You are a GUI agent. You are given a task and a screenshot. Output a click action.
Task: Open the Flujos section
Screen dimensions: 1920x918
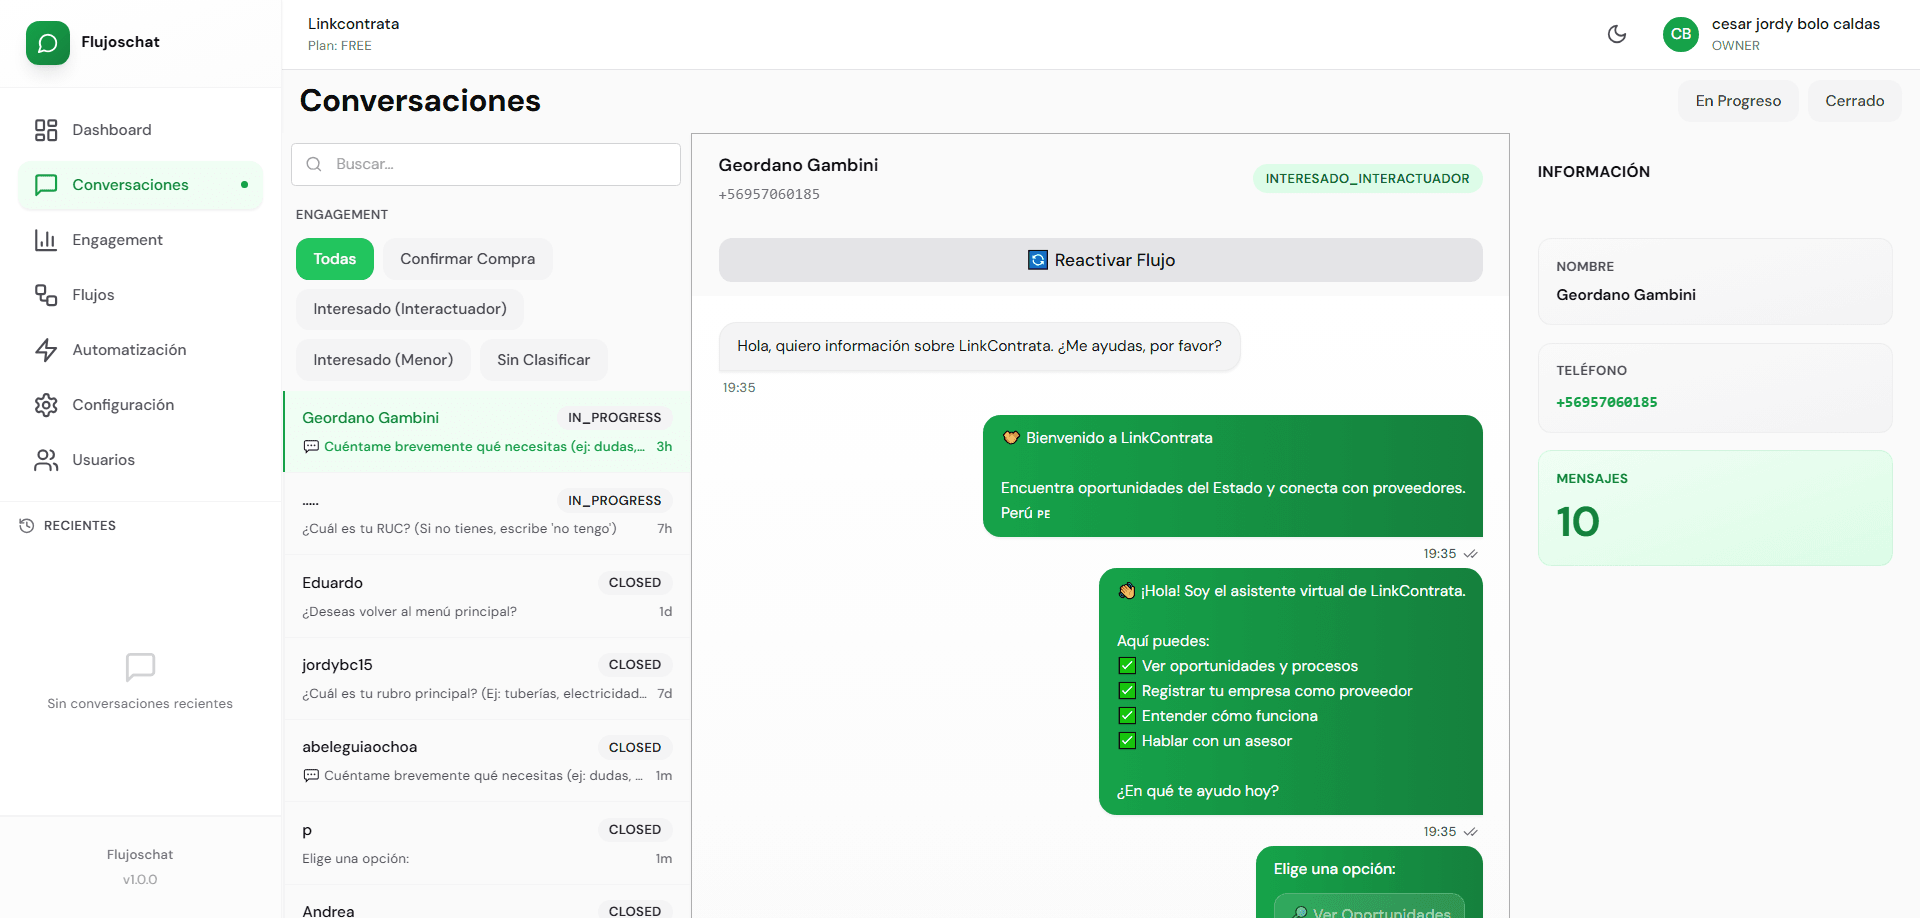[x=140, y=295]
